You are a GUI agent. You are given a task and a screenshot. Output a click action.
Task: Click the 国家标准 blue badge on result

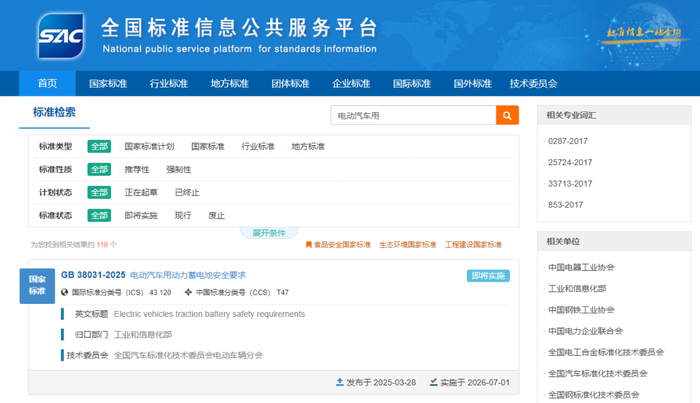point(37,285)
